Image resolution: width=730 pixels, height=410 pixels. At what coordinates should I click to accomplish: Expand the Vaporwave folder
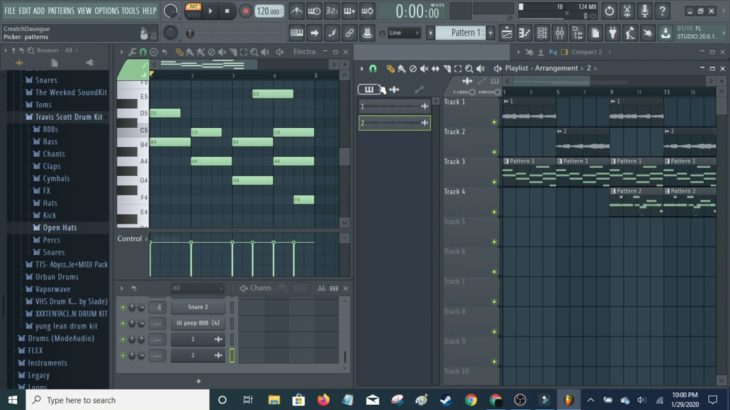tap(47, 289)
